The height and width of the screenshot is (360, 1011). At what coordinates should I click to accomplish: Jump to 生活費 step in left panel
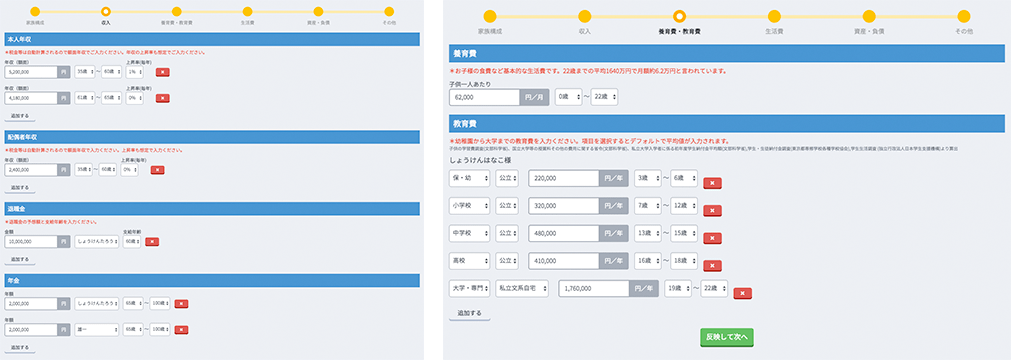pyautogui.click(x=248, y=12)
